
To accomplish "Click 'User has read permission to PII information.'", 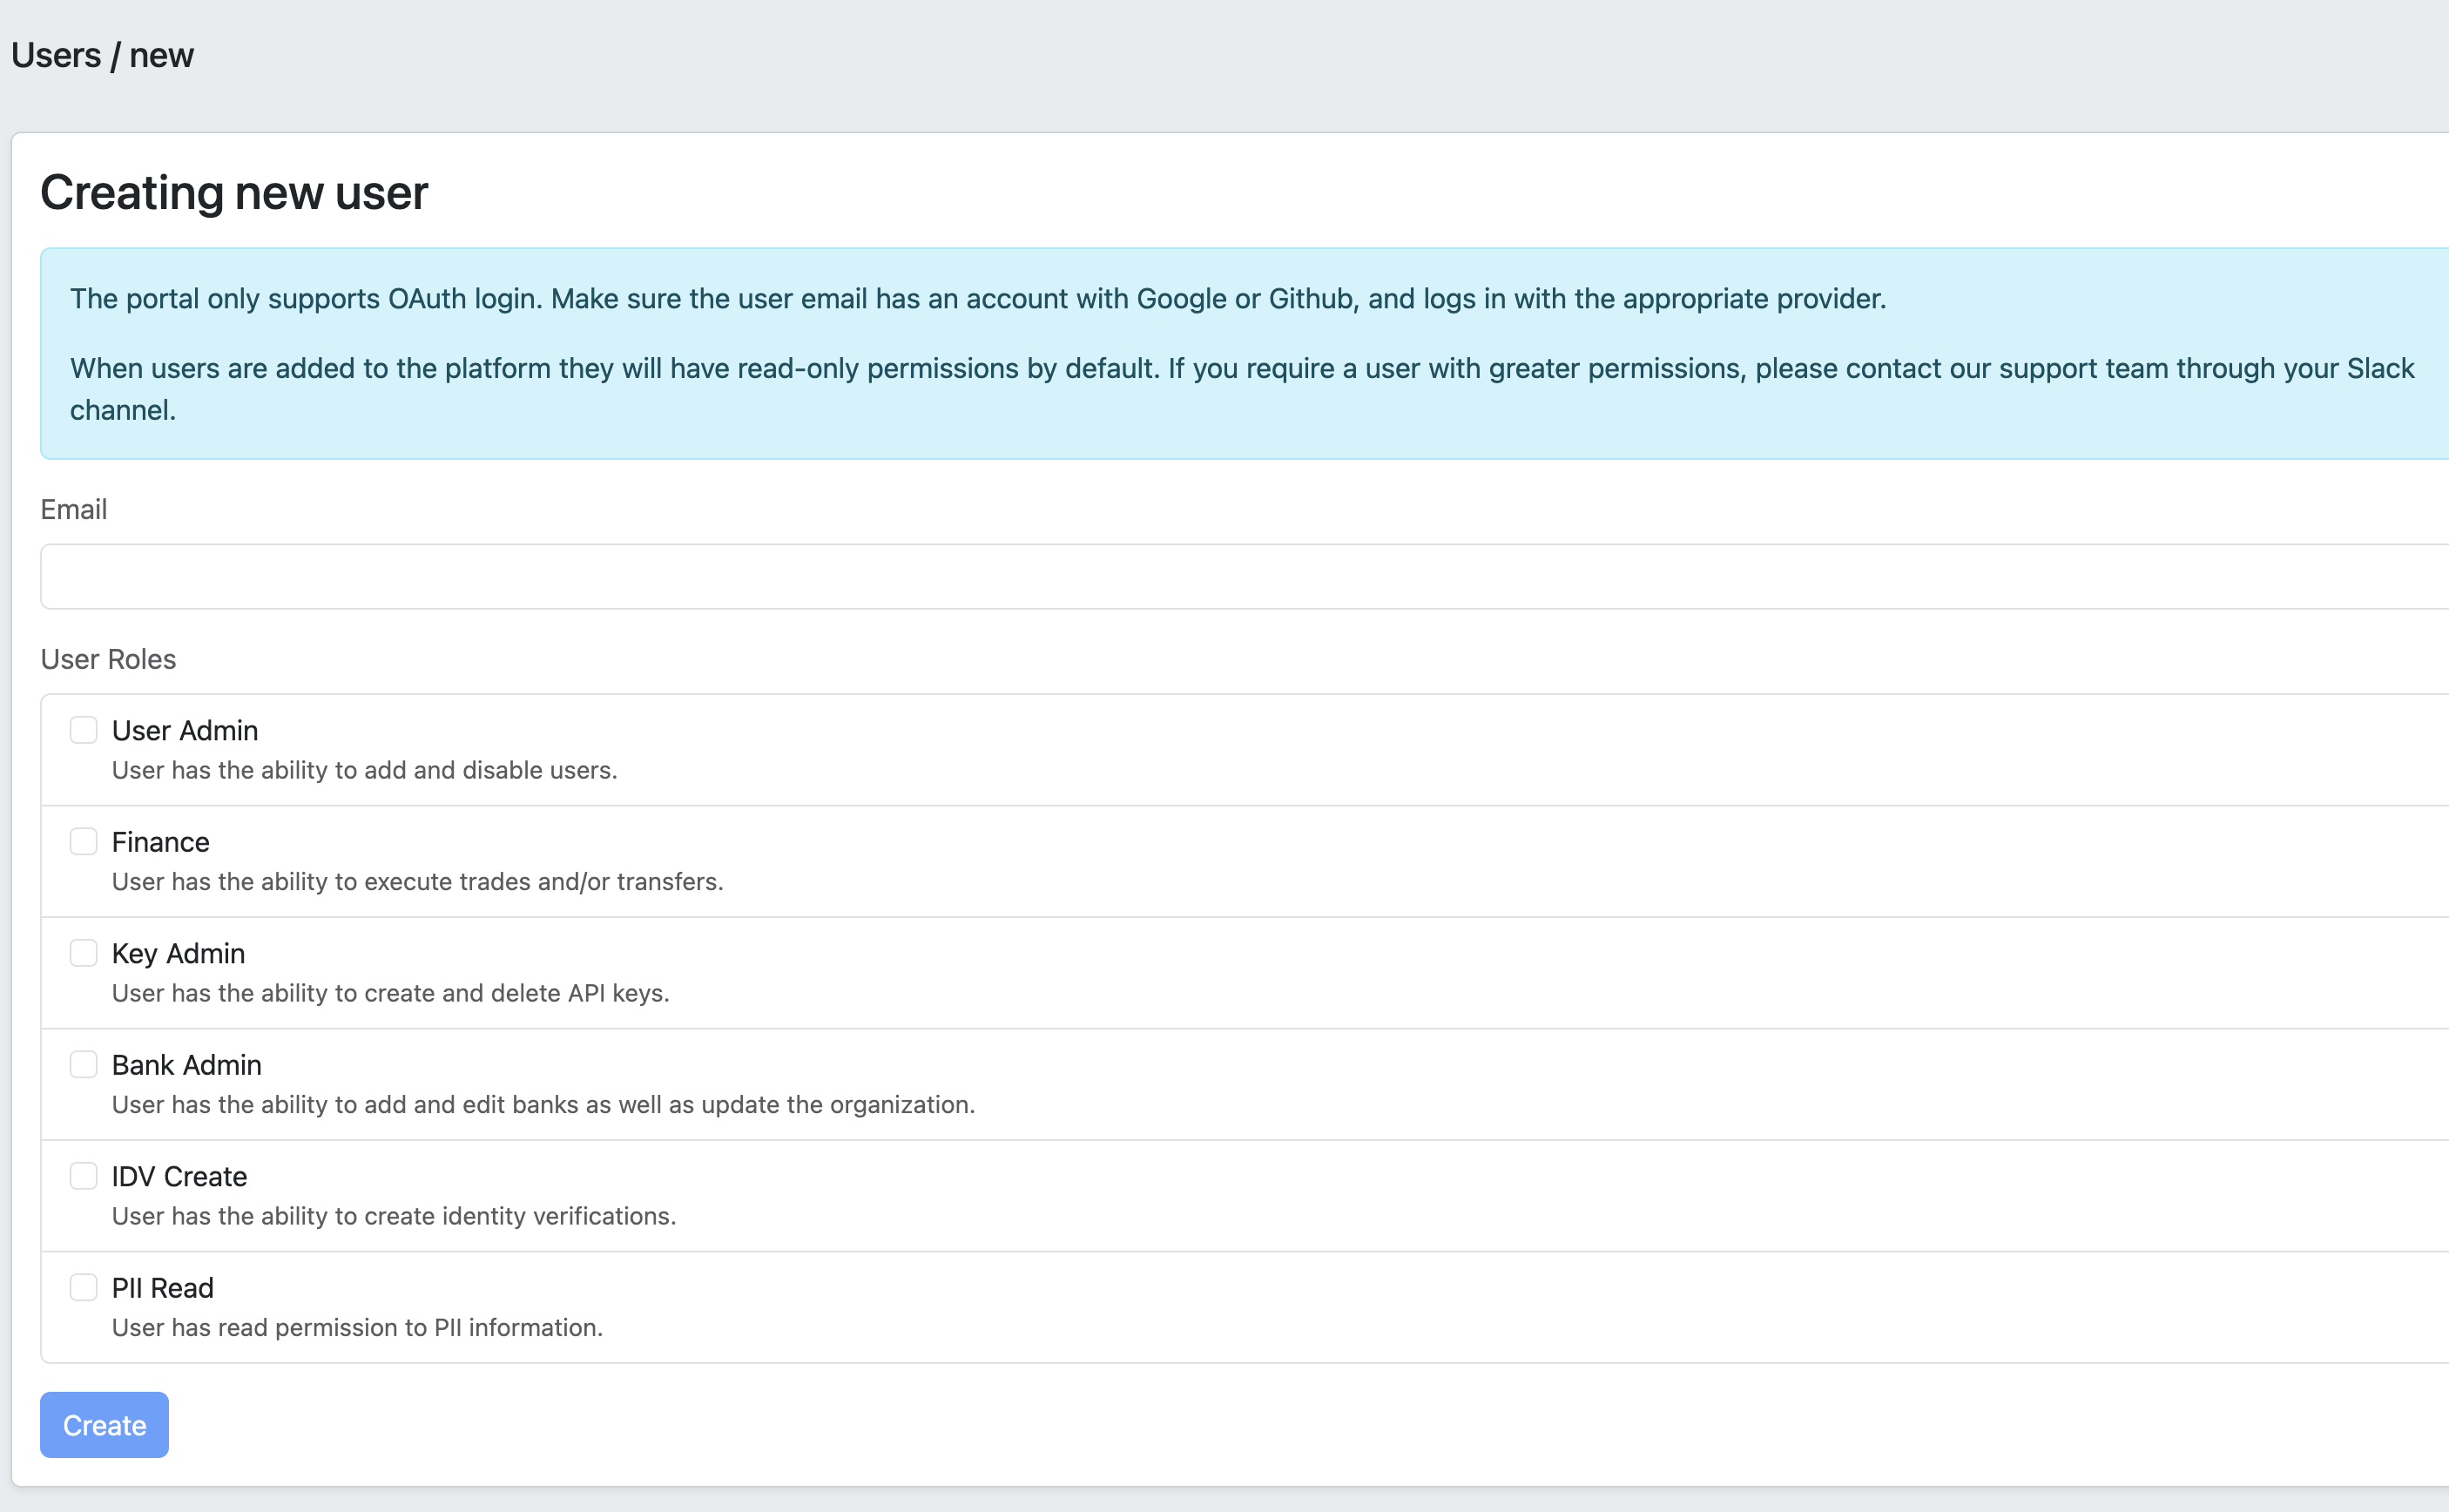I will pos(358,1328).
